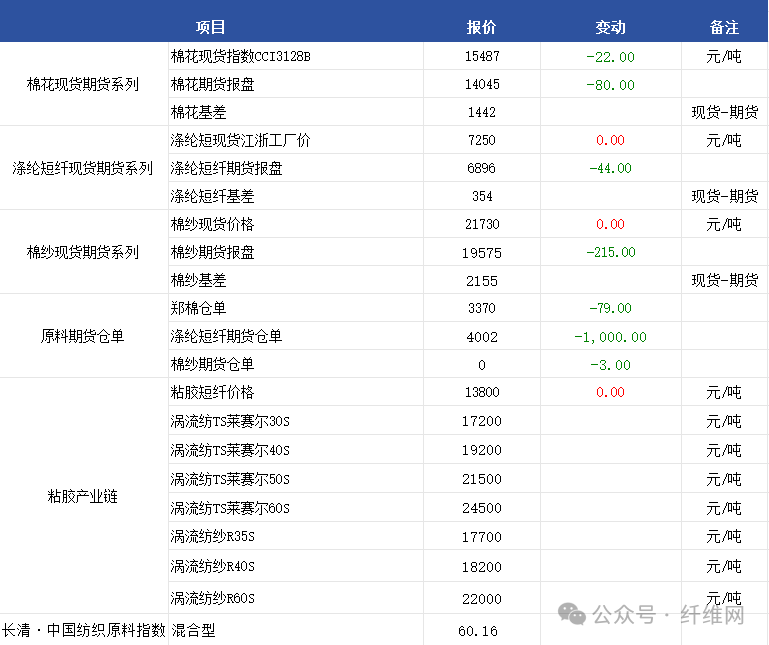Viewport: 769px width, 645px height.
Task: Click the 棉纱现货价格 row label
Action: pyautogui.click(x=213, y=224)
